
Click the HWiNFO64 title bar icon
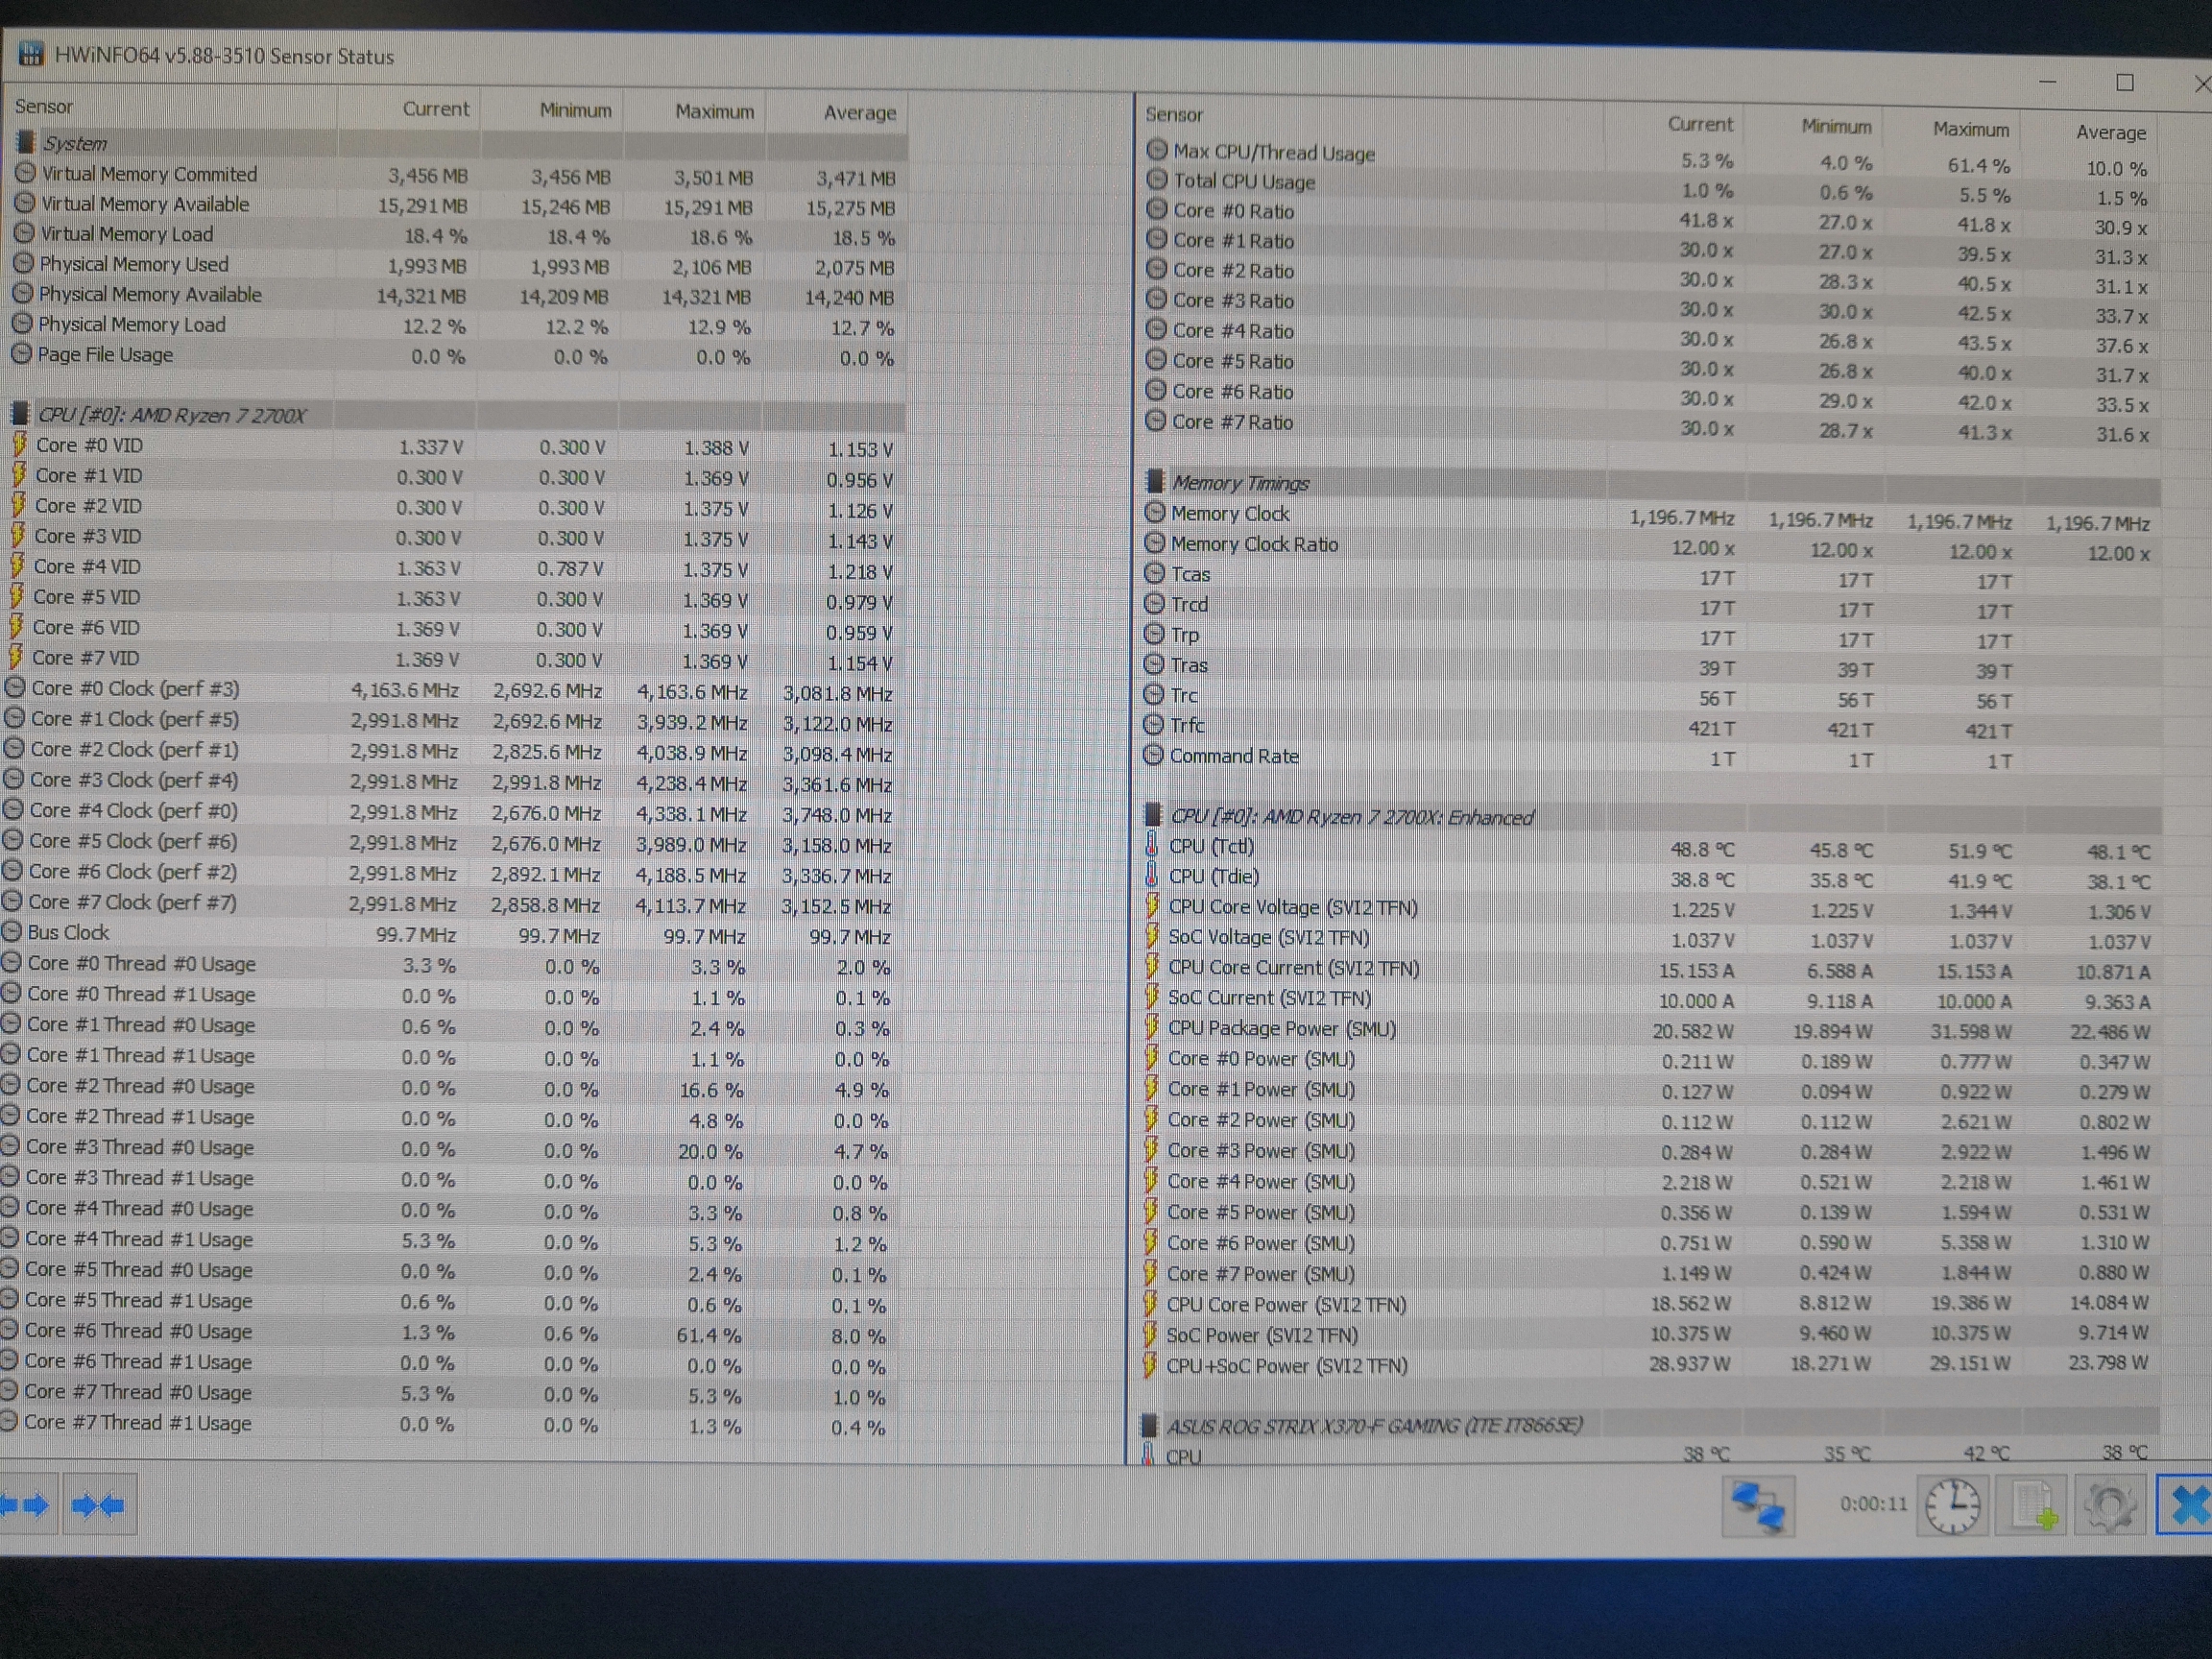(31, 54)
